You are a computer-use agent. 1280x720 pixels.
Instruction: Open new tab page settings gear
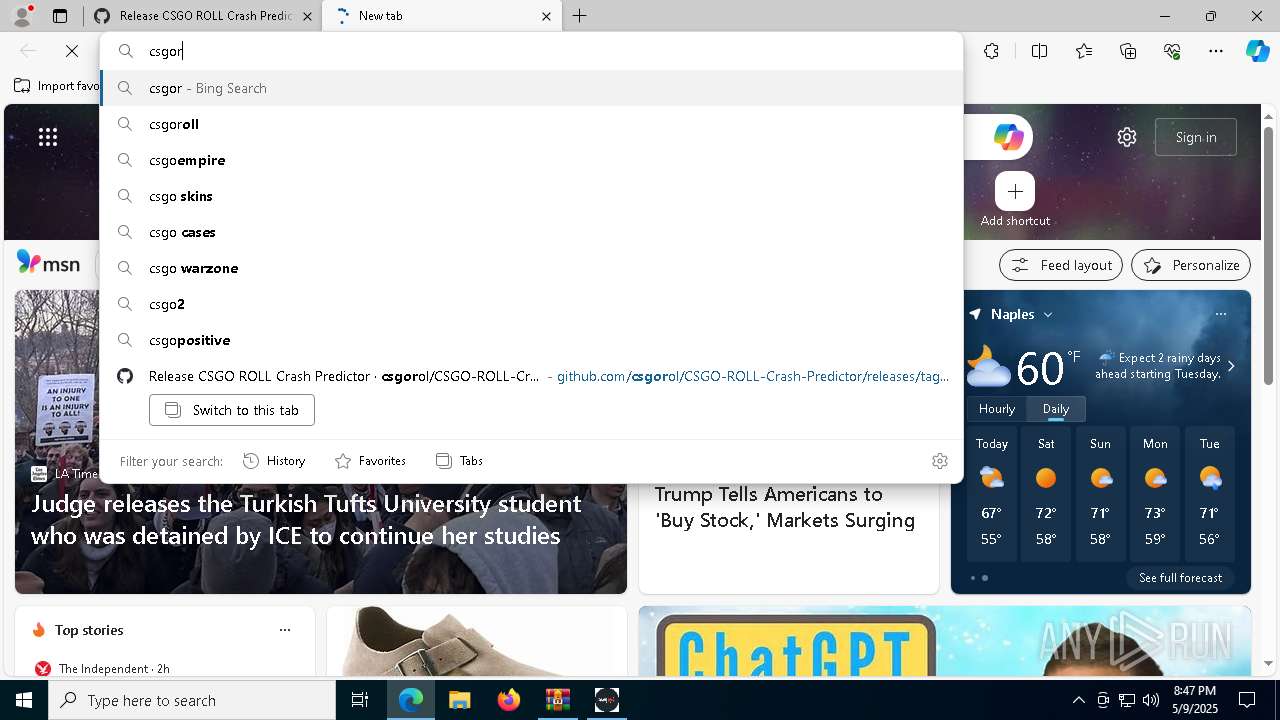click(x=1127, y=137)
